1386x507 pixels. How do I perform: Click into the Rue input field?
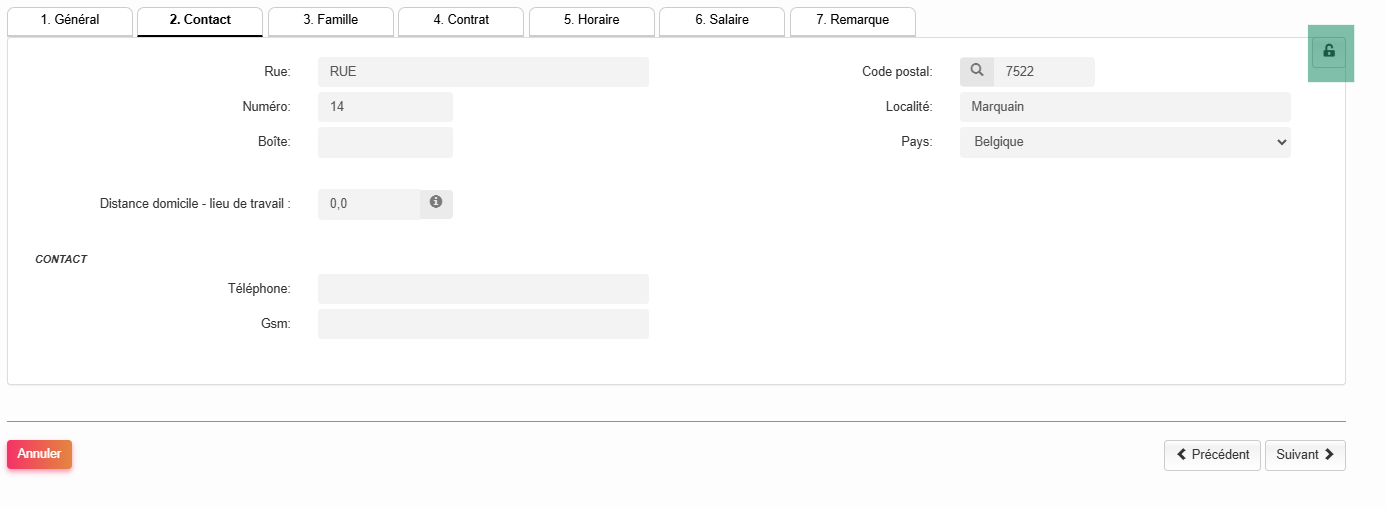(483, 72)
